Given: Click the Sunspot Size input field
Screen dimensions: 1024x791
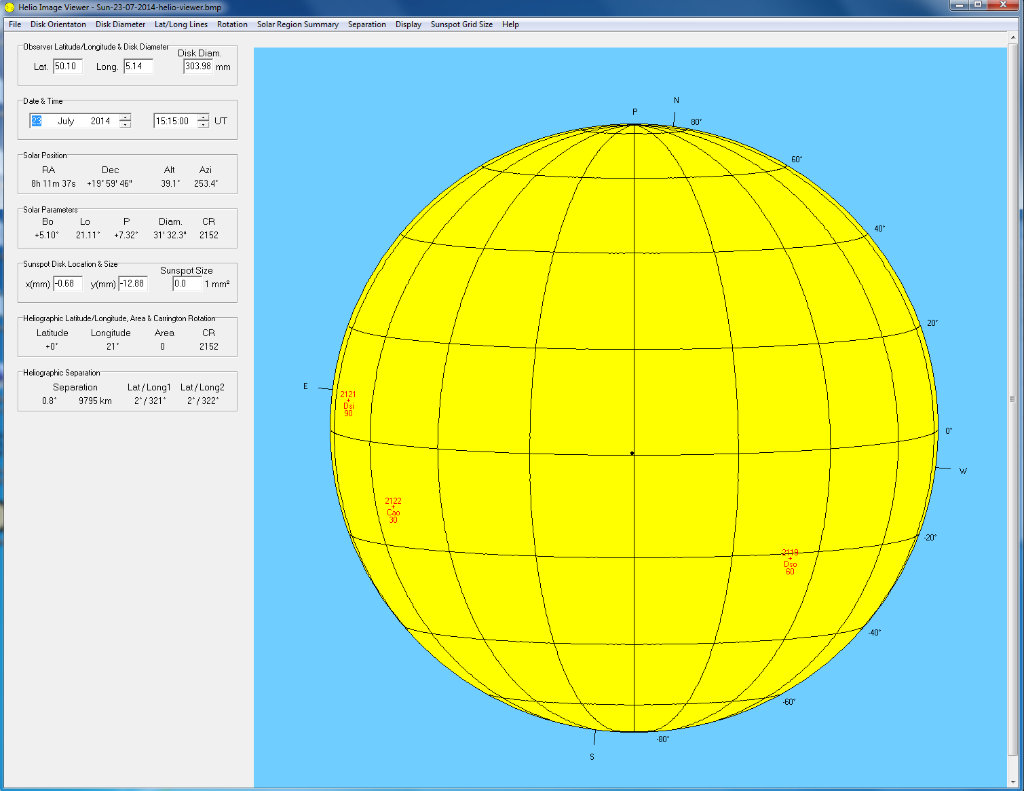Looking at the screenshot, I should 186,284.
